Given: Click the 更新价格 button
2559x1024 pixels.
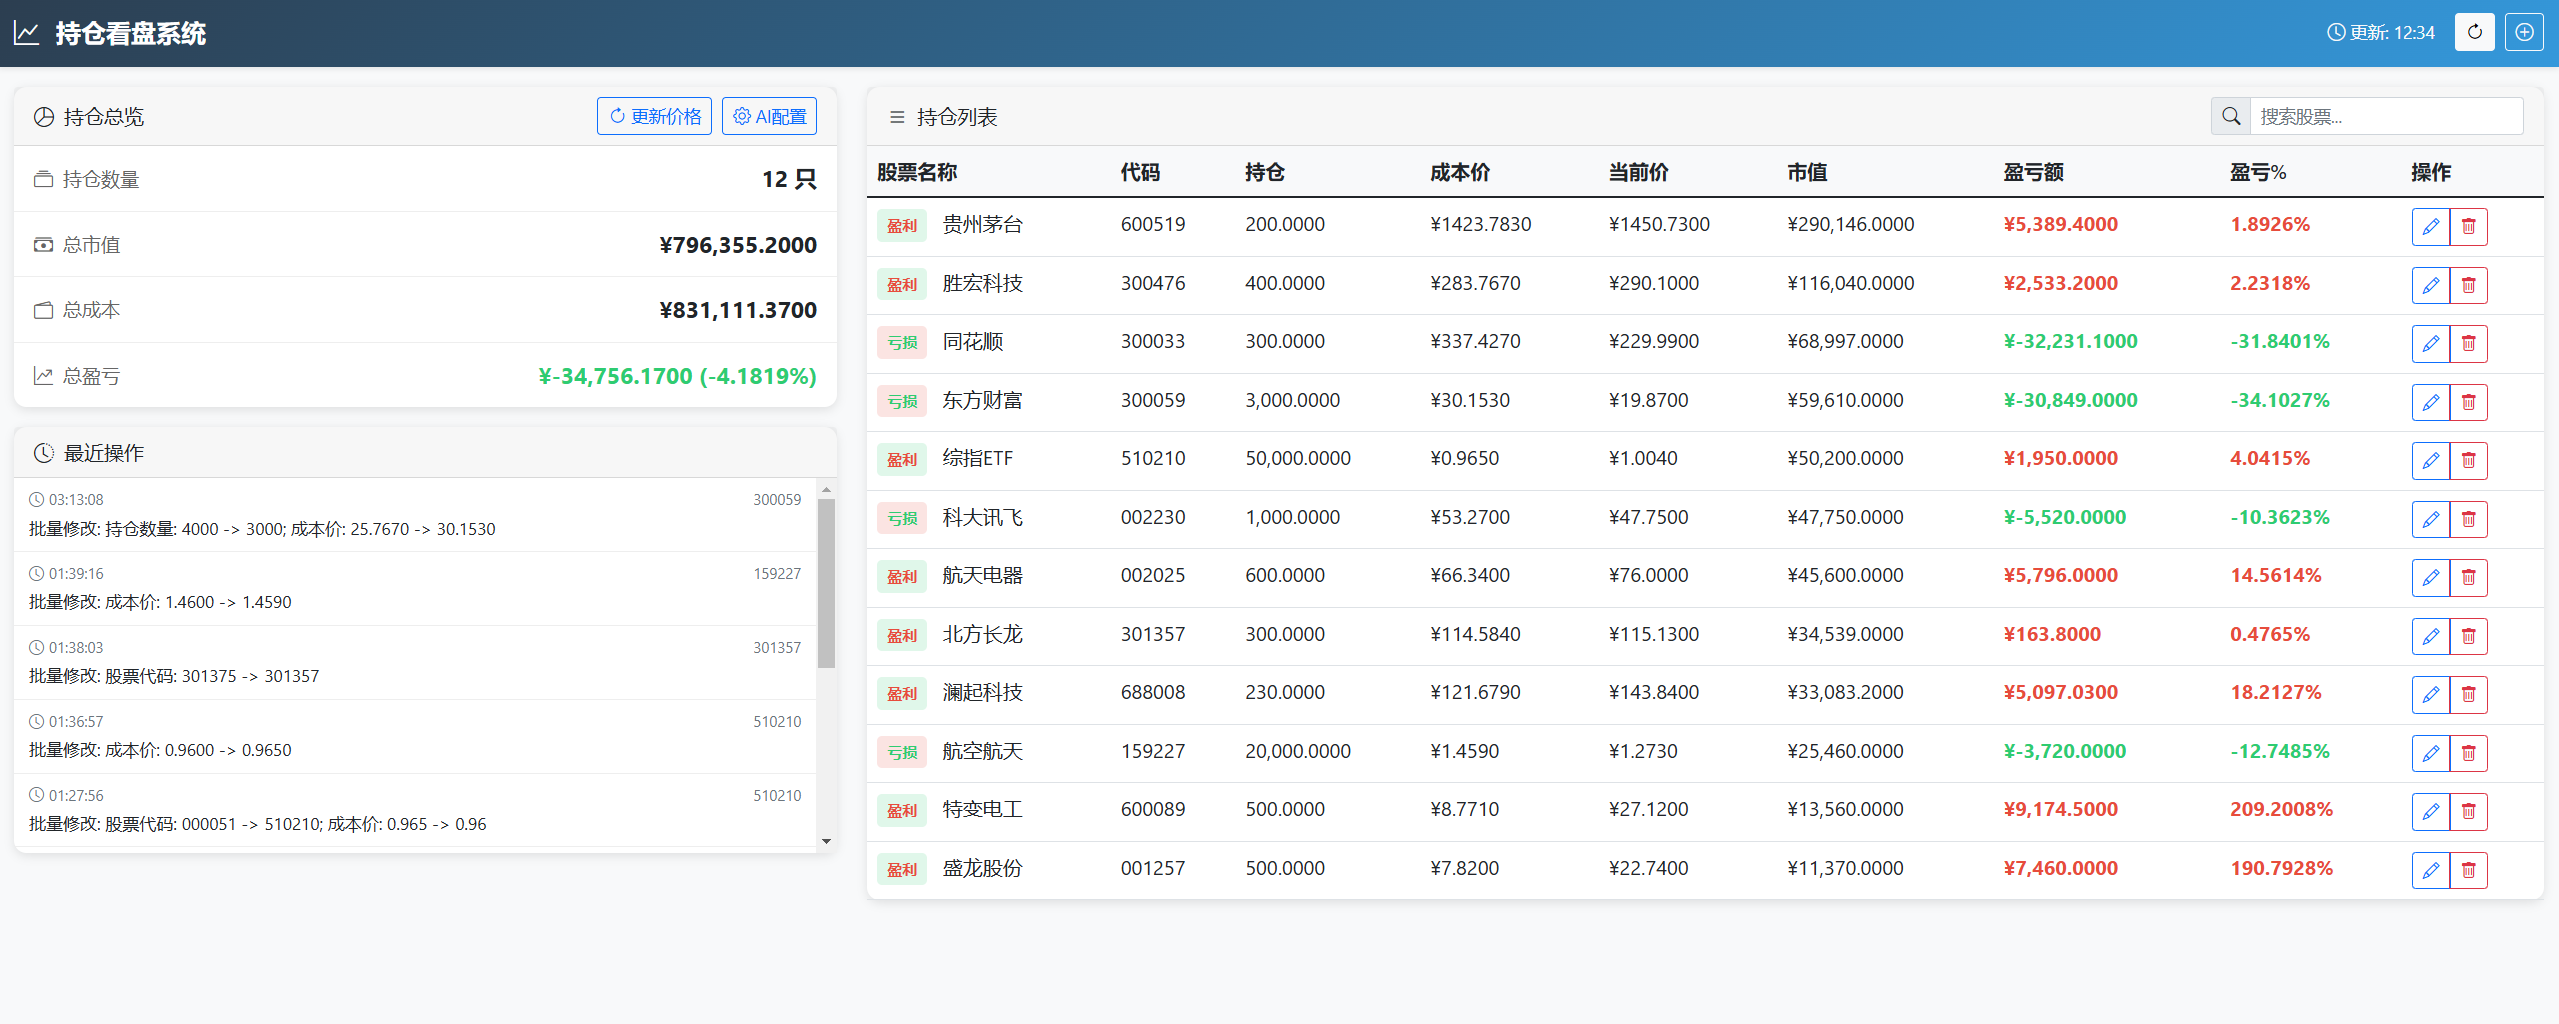Looking at the screenshot, I should pyautogui.click(x=654, y=116).
